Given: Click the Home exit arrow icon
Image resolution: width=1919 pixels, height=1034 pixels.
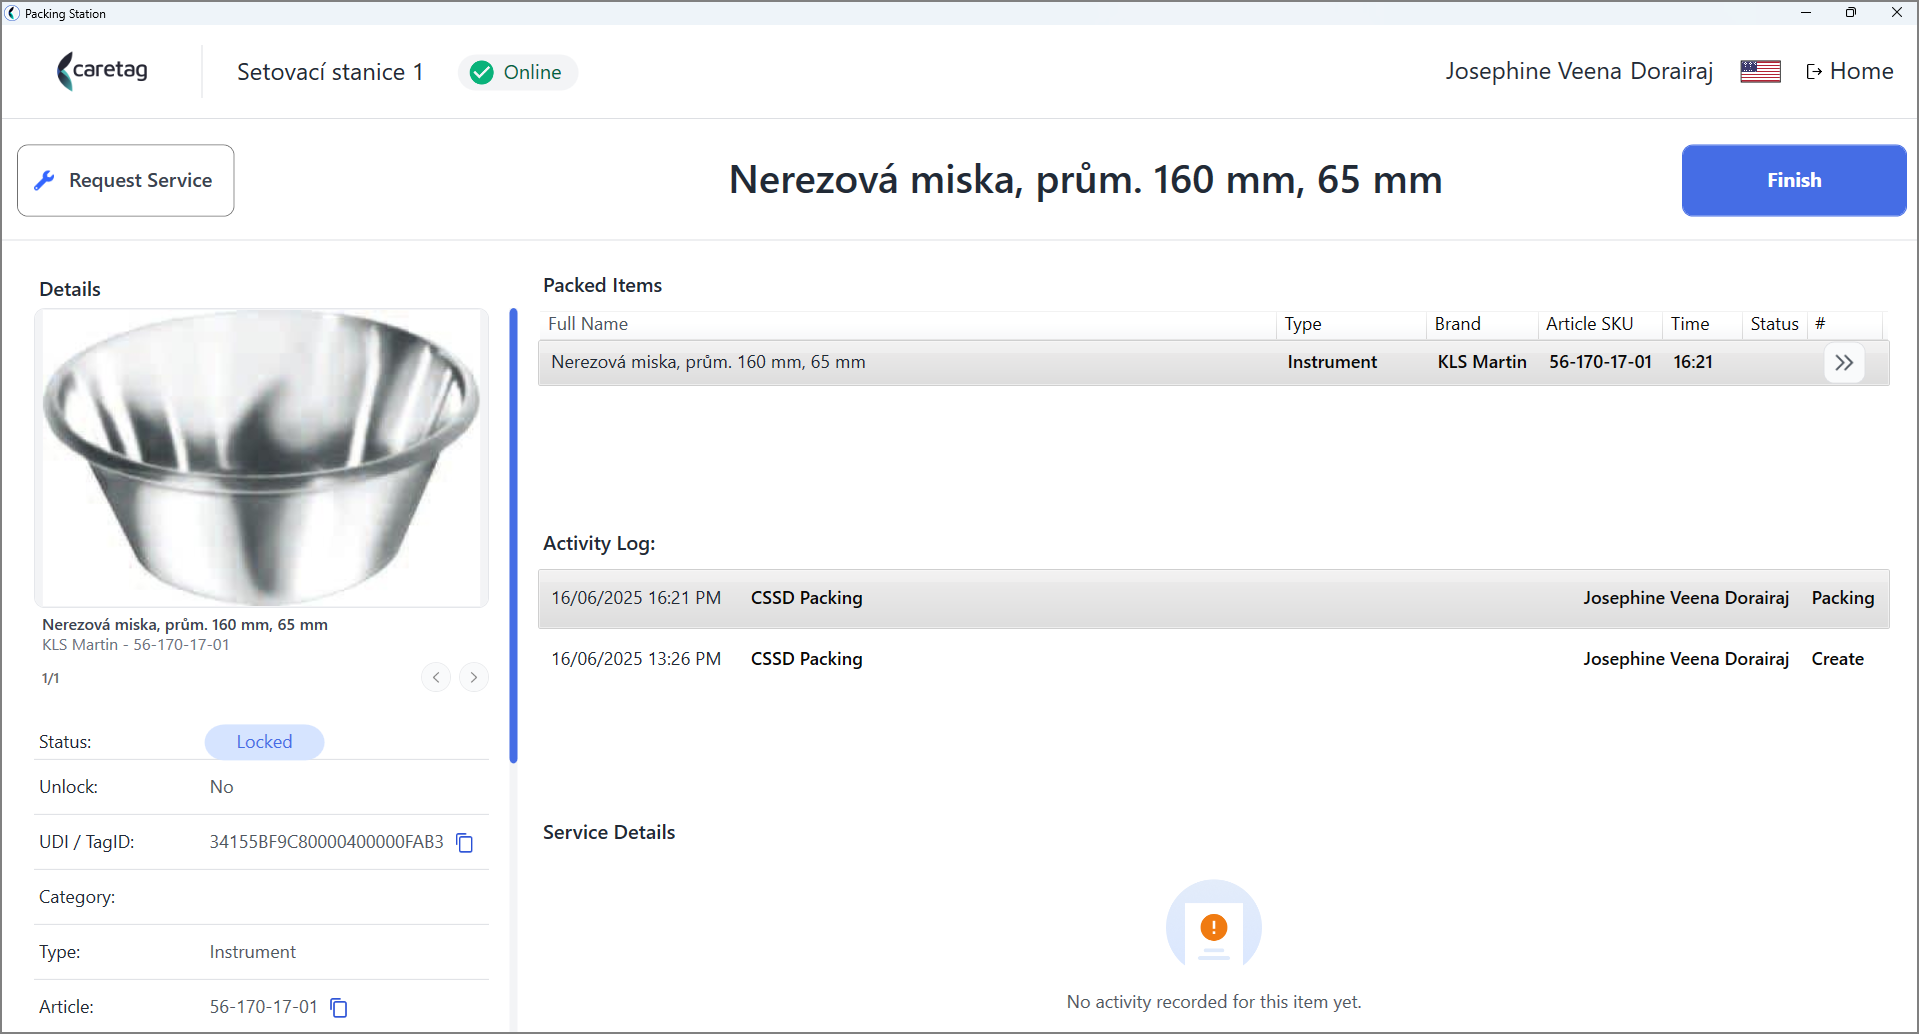Looking at the screenshot, I should pyautogui.click(x=1814, y=72).
